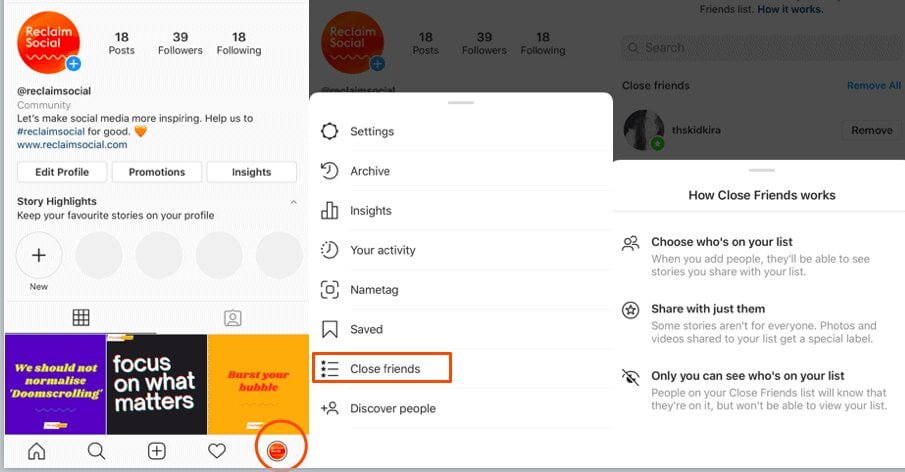Click the Remove All link
The width and height of the screenshot is (905, 472).
pyautogui.click(x=873, y=86)
